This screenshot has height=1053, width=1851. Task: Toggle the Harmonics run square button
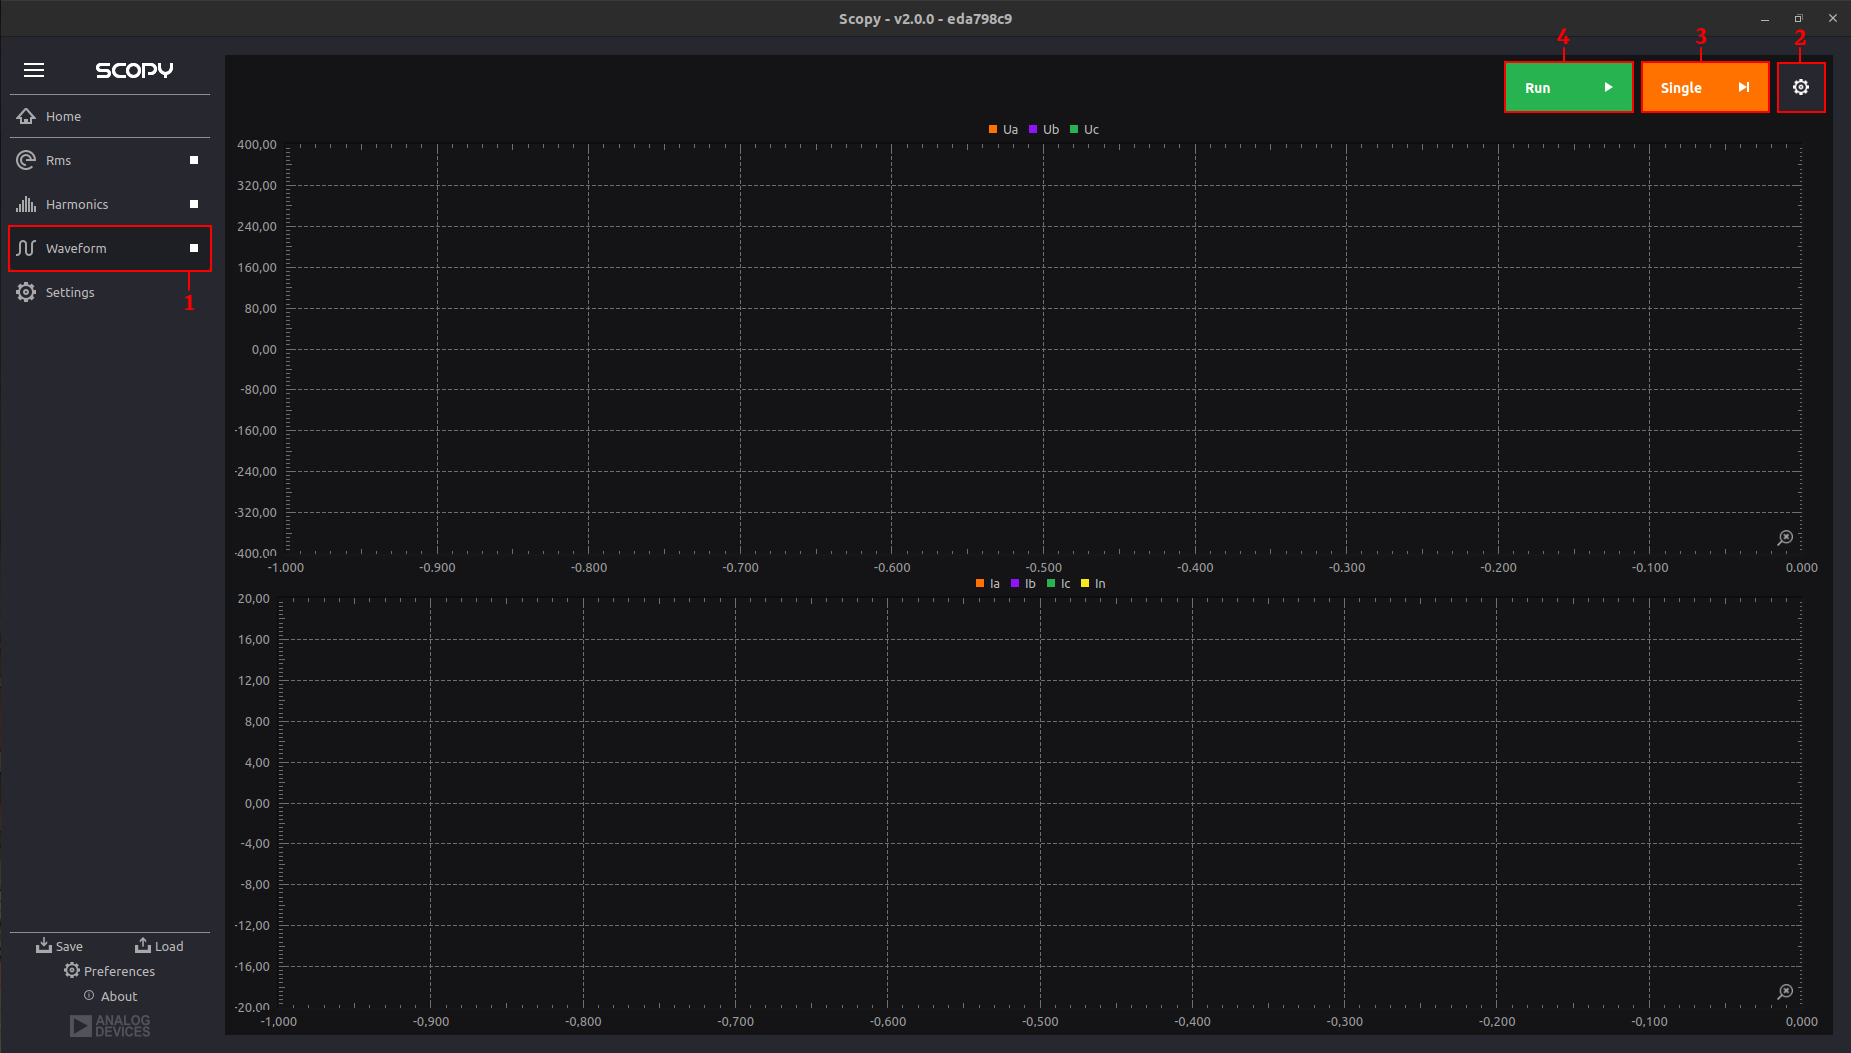(194, 204)
